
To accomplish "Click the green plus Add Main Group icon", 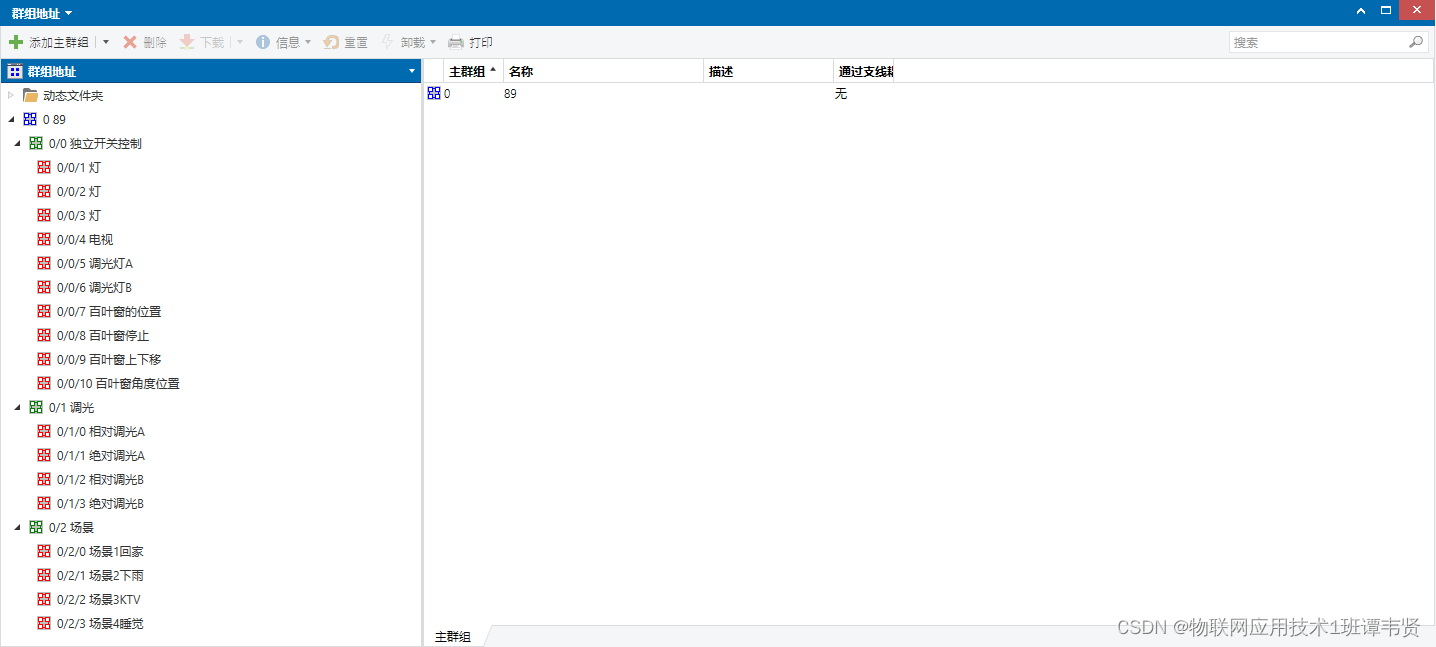I will tap(16, 42).
